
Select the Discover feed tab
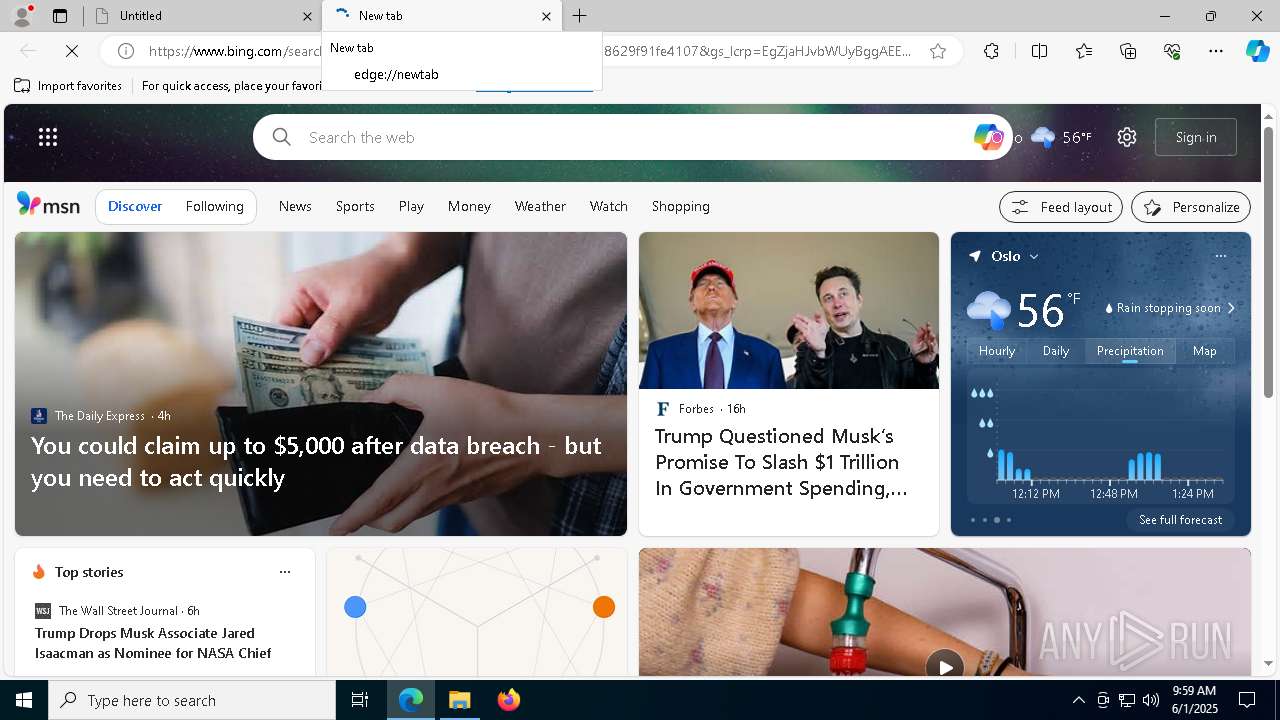click(x=135, y=206)
